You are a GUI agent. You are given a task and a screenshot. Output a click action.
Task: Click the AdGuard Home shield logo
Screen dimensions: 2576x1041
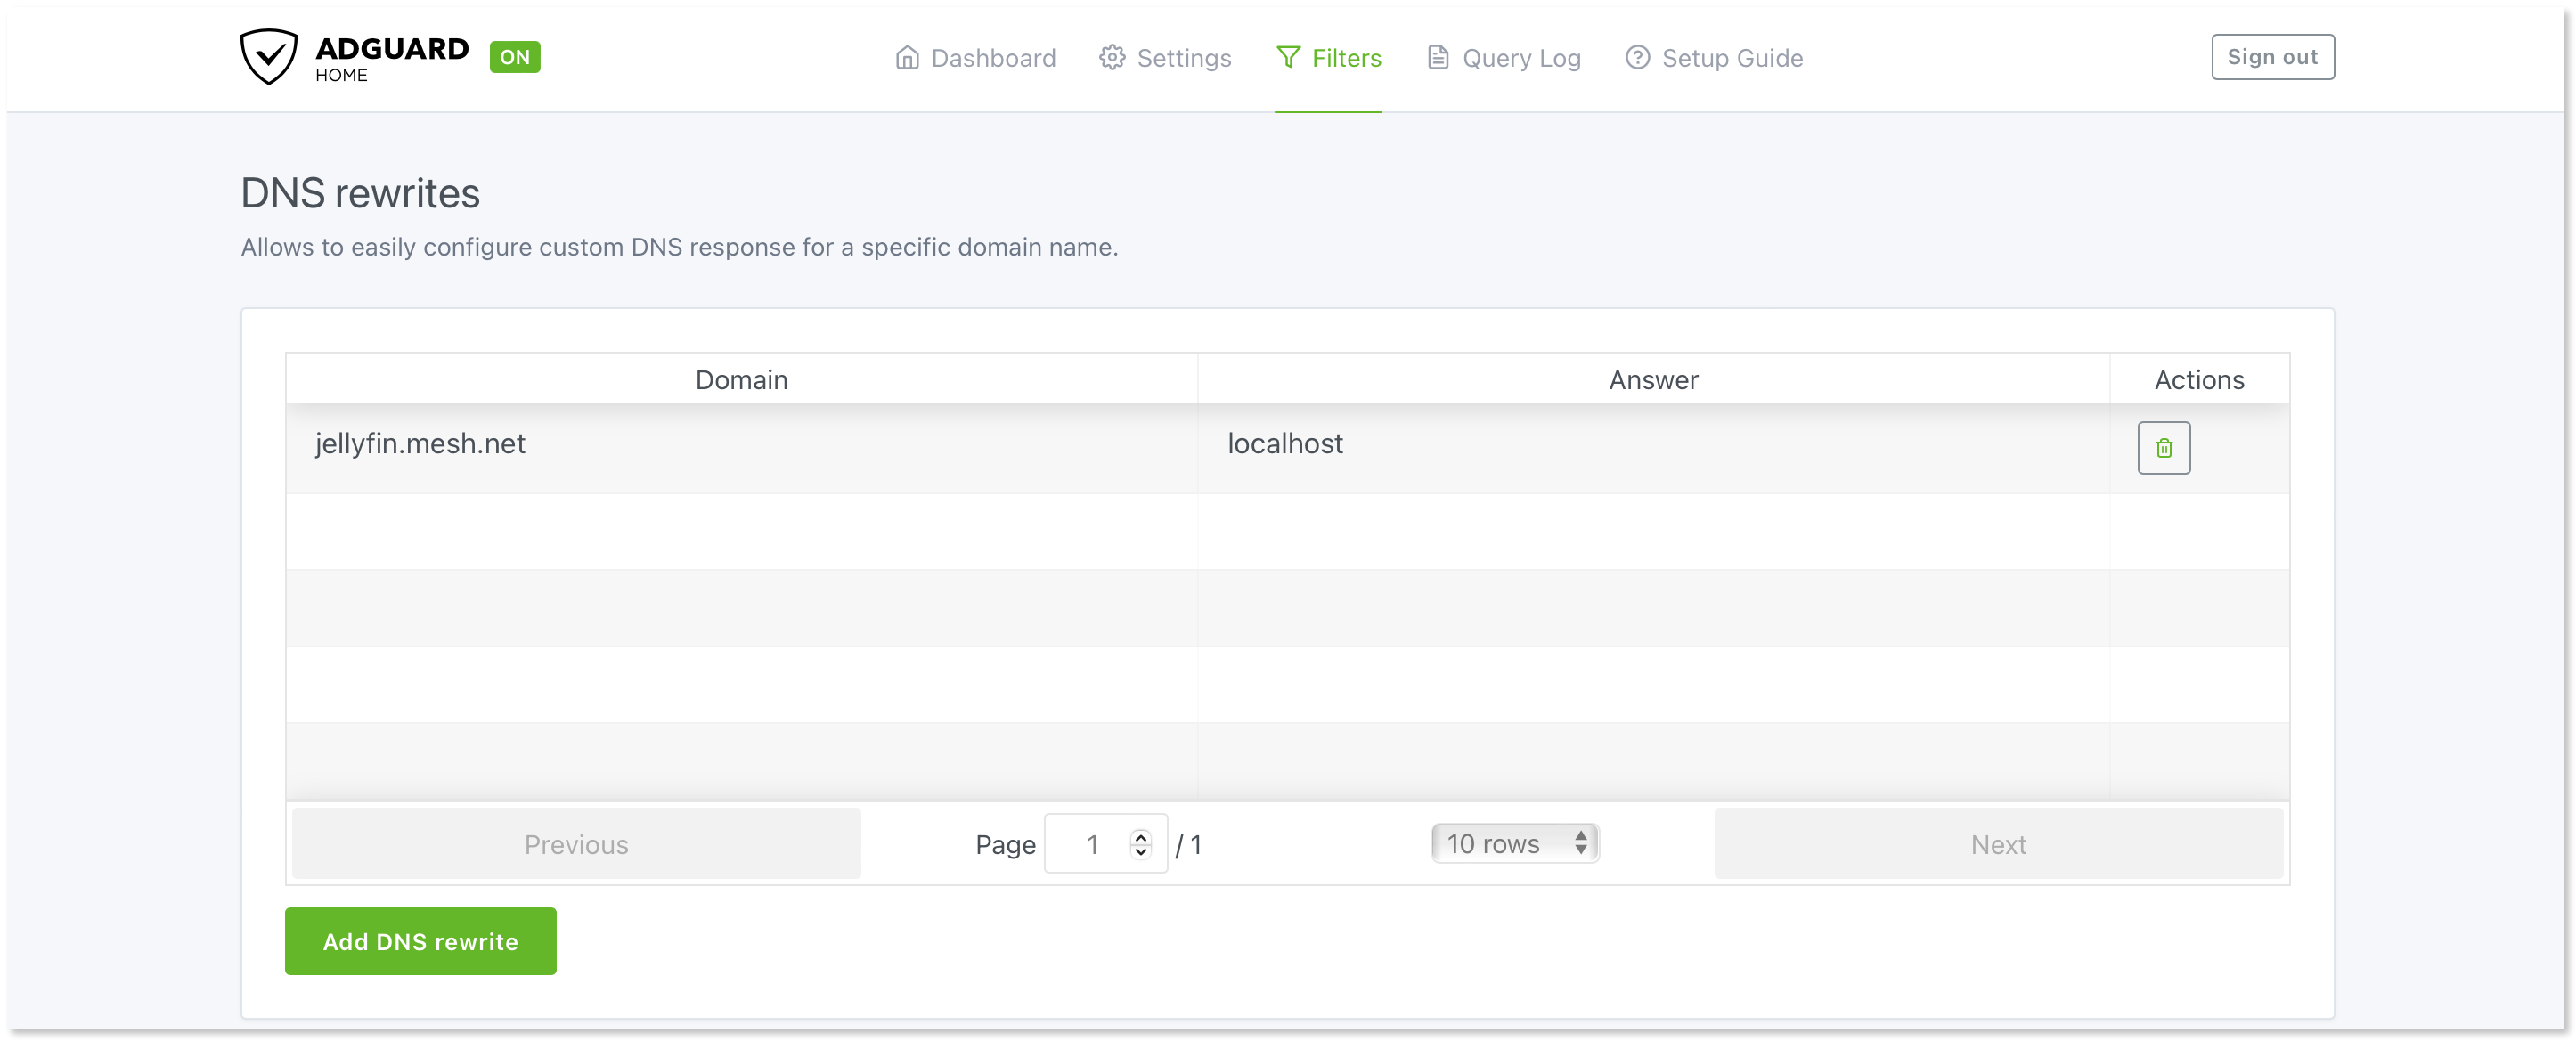click(268, 57)
